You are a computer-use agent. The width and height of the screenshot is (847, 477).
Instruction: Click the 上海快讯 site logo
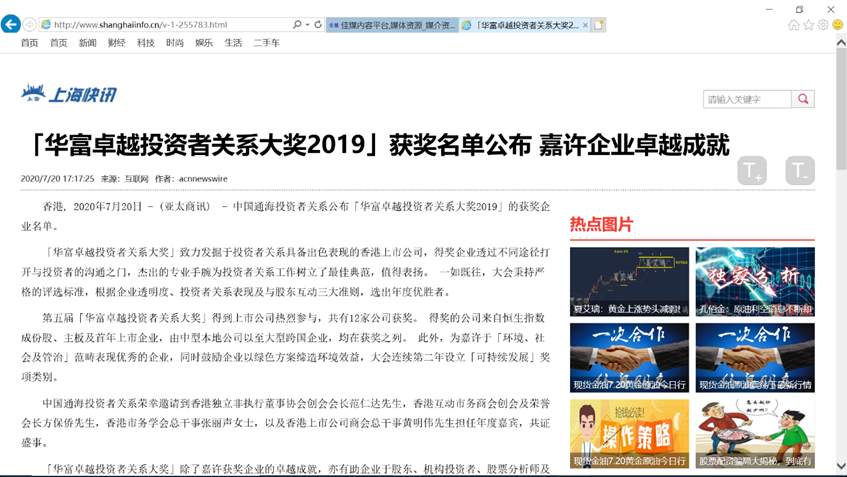click(x=69, y=93)
